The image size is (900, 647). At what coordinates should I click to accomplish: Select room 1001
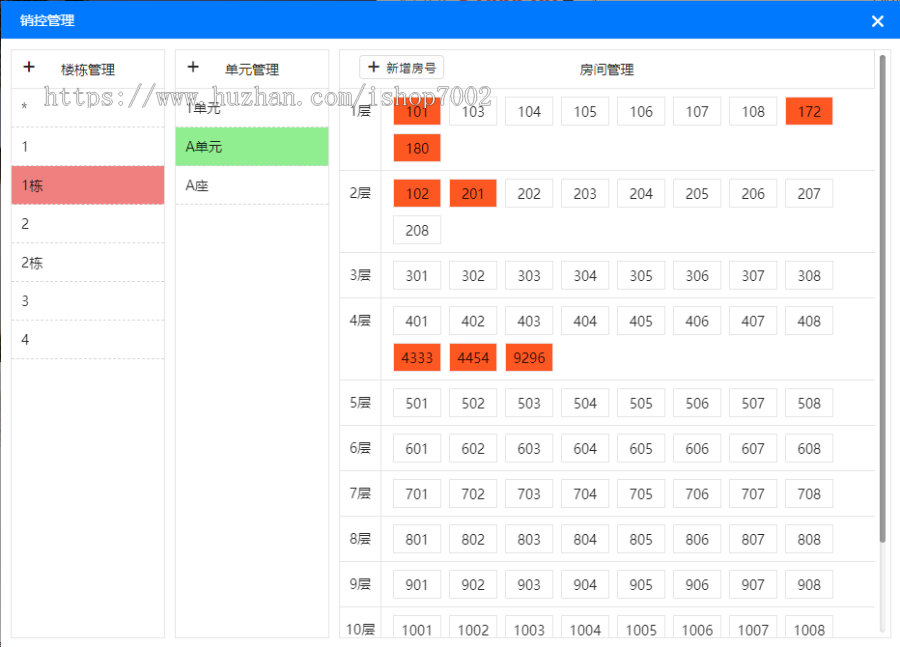[x=417, y=627]
